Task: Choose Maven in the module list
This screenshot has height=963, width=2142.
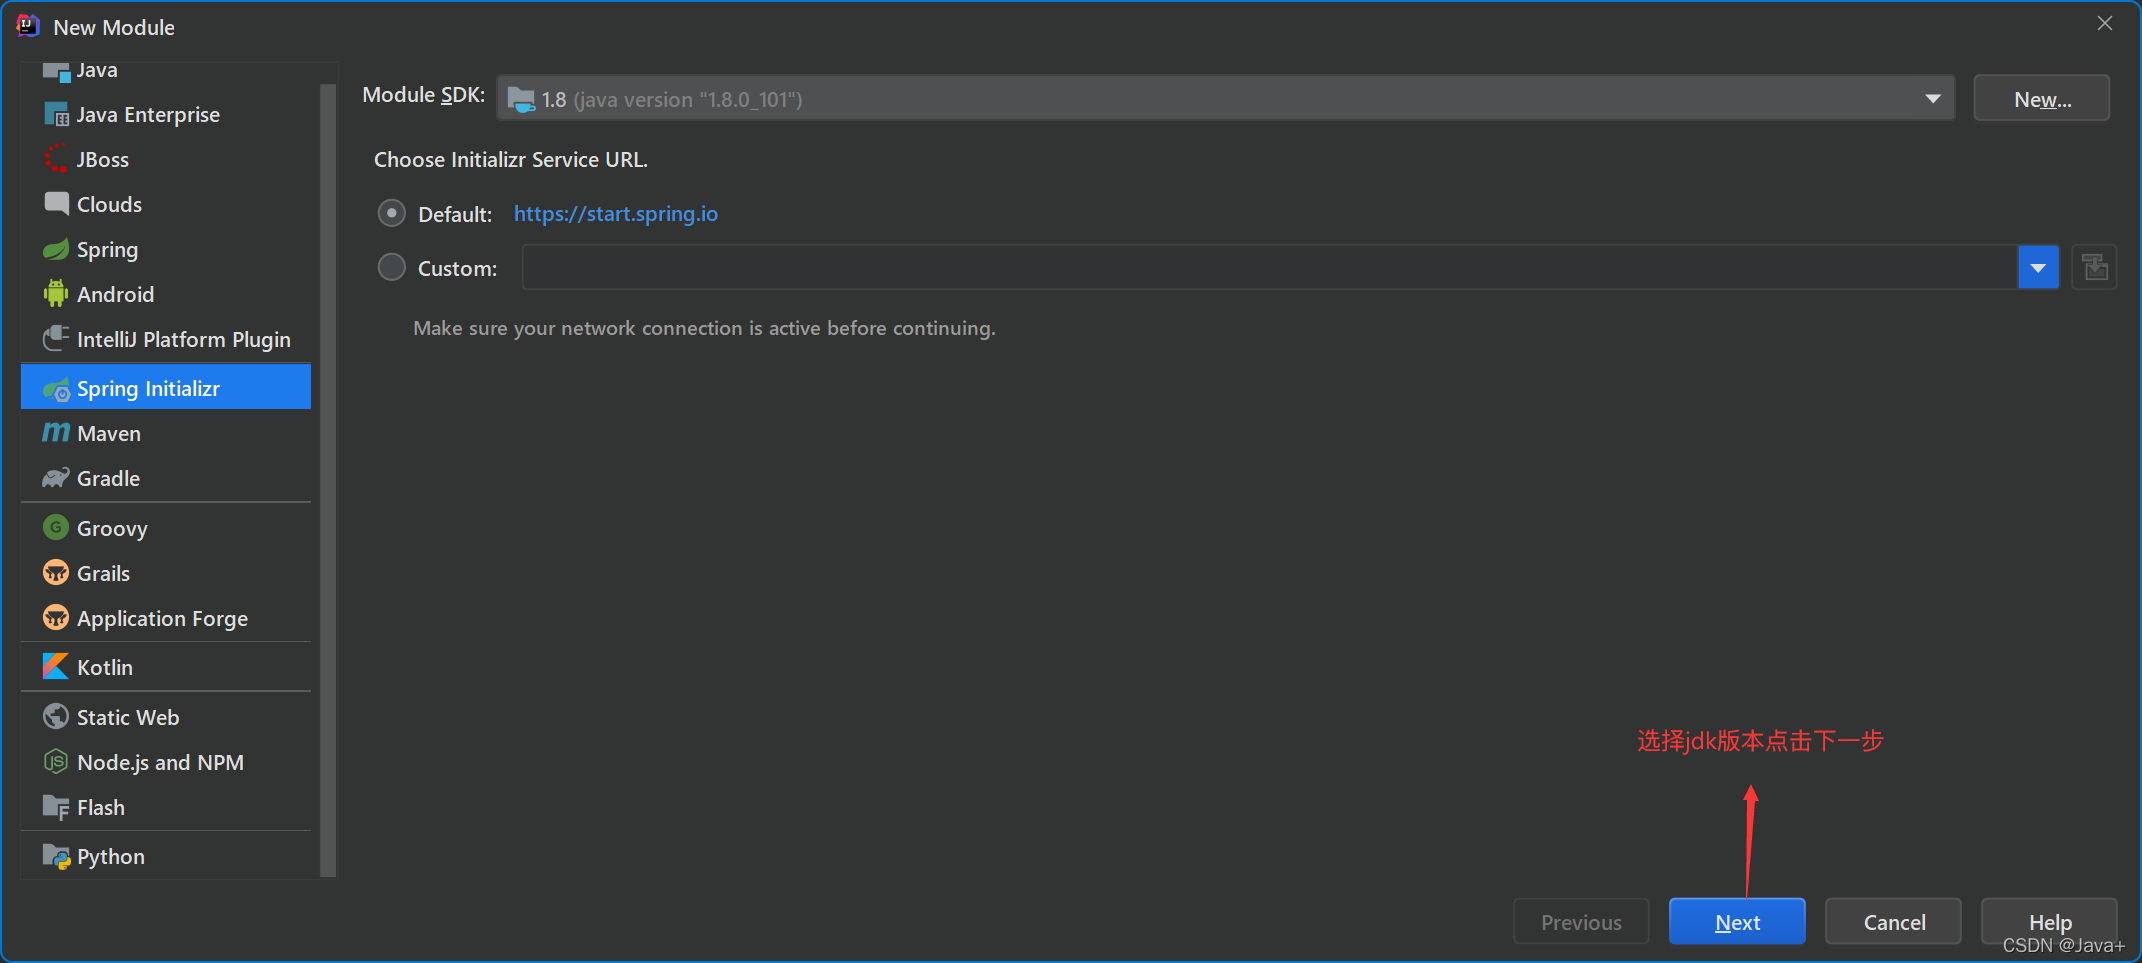Action: pyautogui.click(x=166, y=433)
